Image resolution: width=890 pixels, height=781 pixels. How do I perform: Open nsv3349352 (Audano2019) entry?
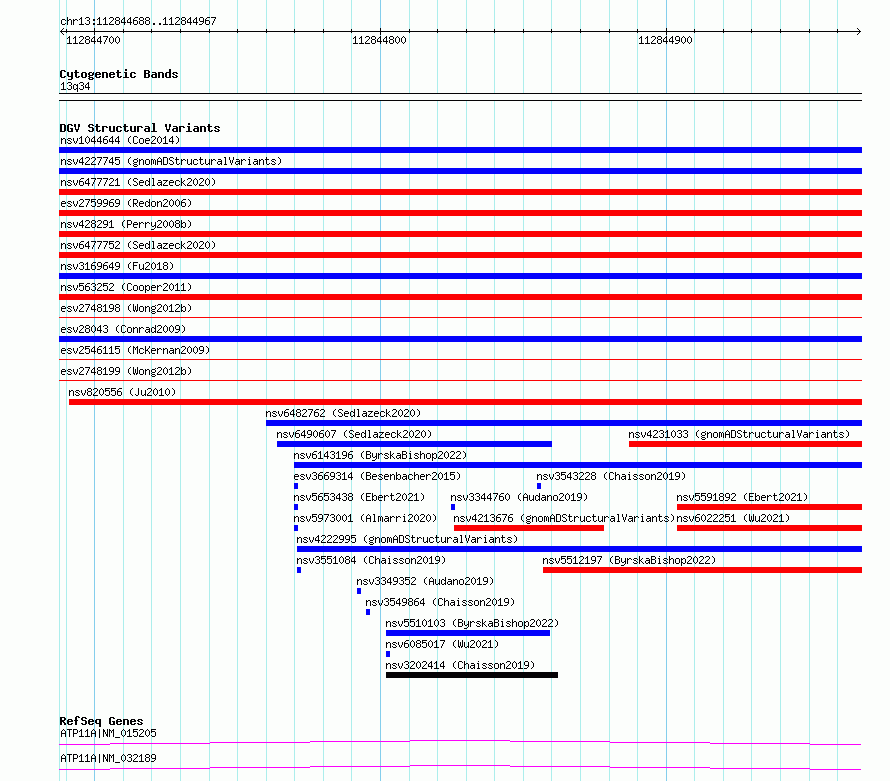tap(425, 581)
